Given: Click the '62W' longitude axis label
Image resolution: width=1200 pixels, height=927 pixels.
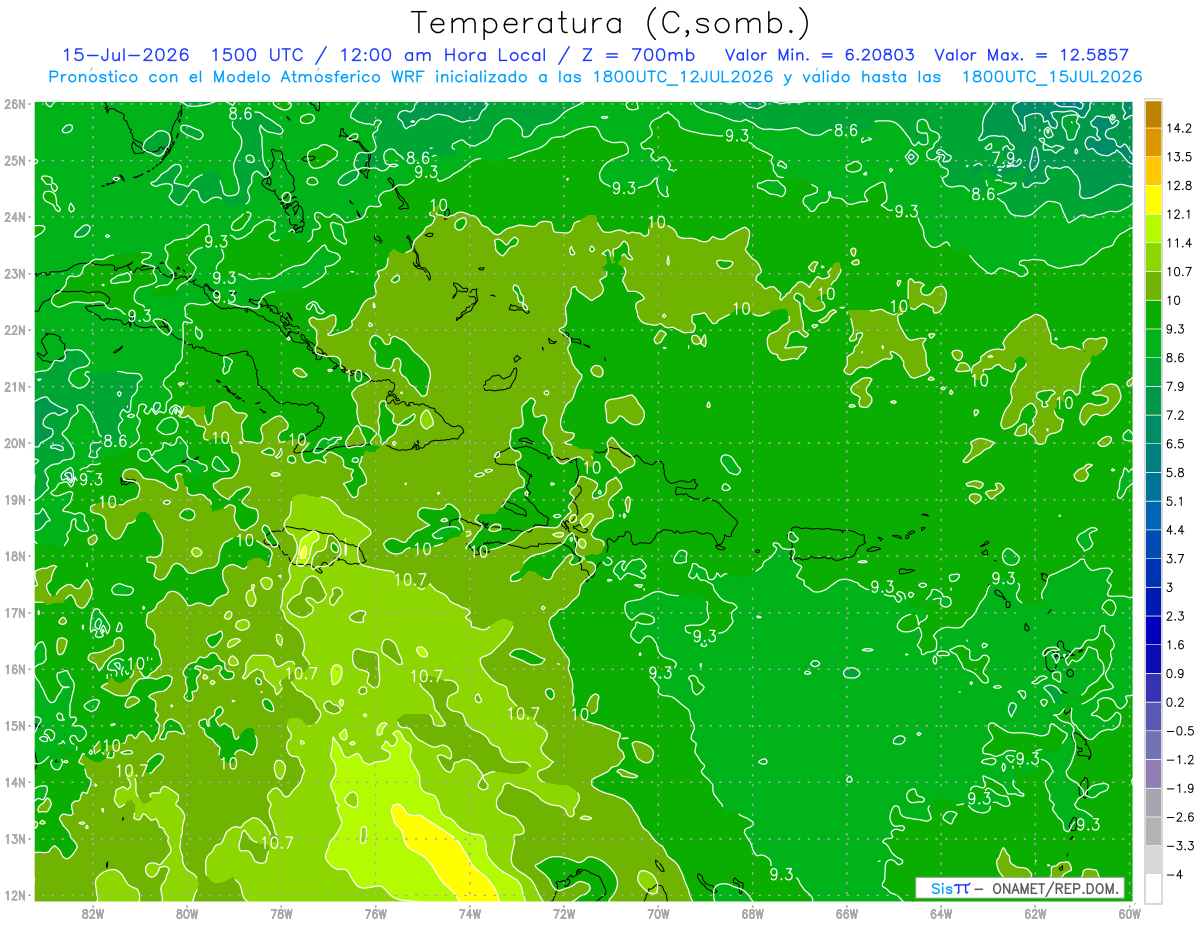Looking at the screenshot, I should click(x=1036, y=913).
